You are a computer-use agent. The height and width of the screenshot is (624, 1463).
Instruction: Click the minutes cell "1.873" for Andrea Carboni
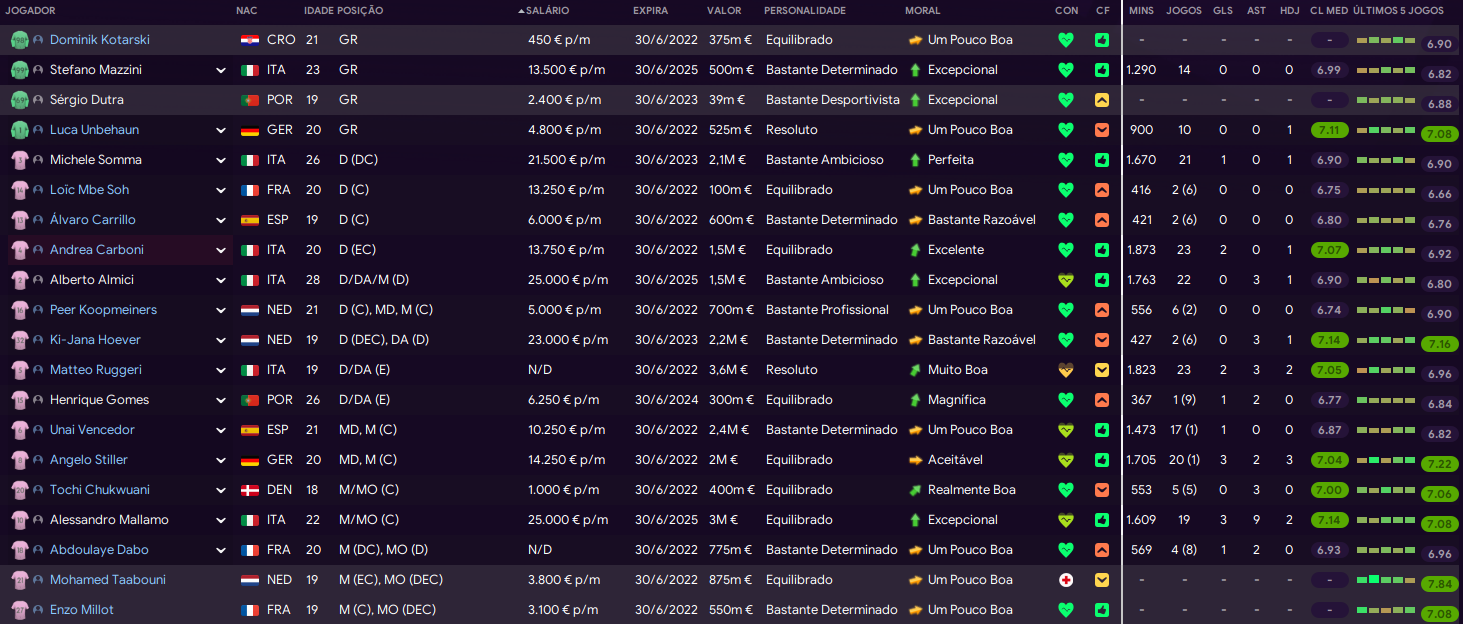click(1141, 250)
